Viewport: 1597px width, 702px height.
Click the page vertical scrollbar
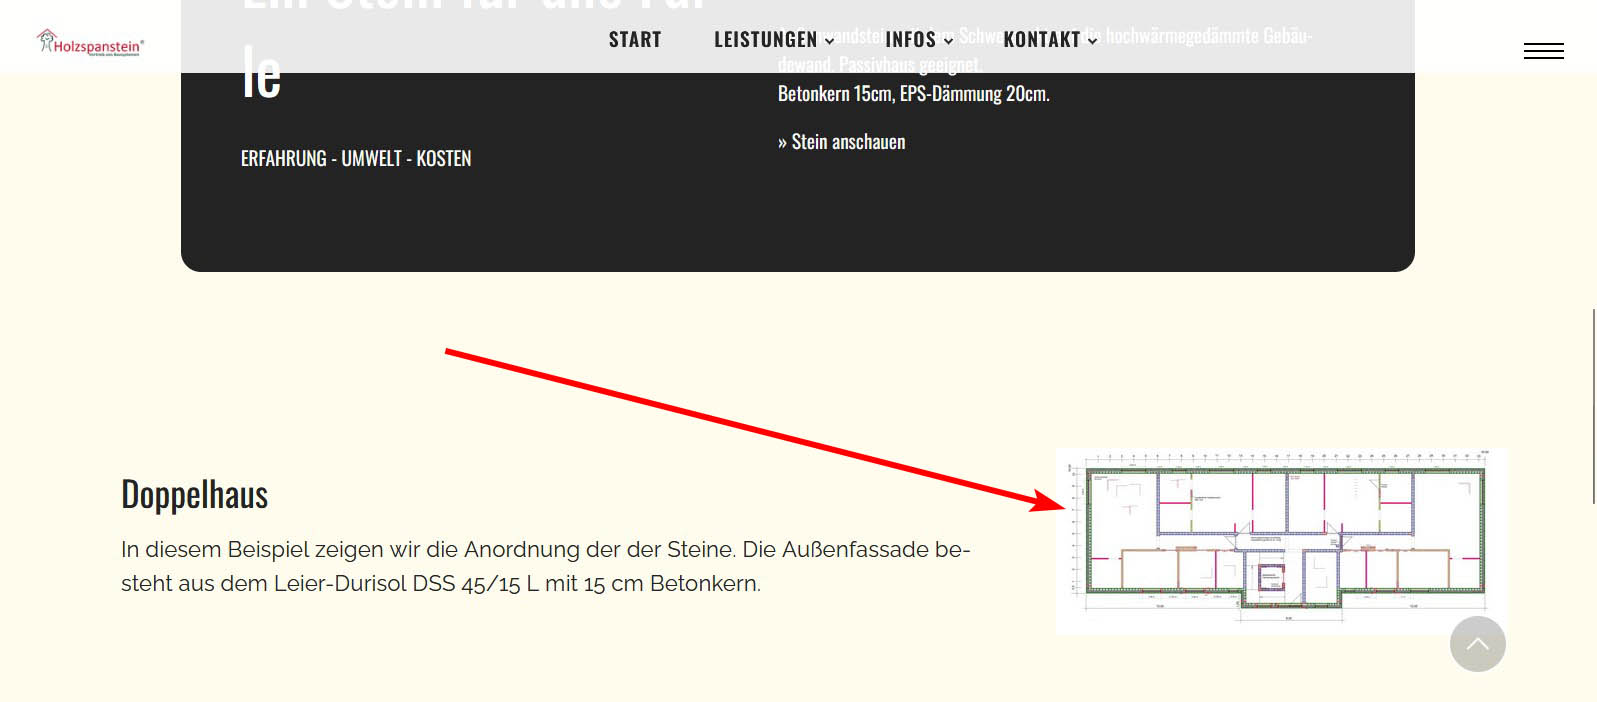pyautogui.click(x=1593, y=406)
